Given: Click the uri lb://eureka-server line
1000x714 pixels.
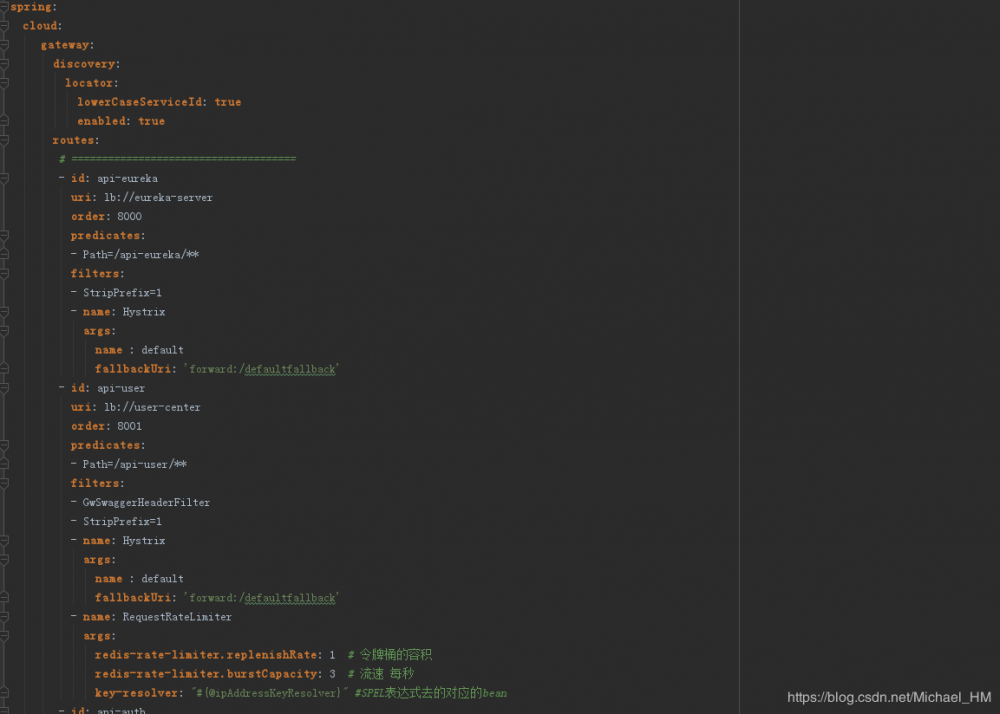Looking at the screenshot, I should coord(142,198).
